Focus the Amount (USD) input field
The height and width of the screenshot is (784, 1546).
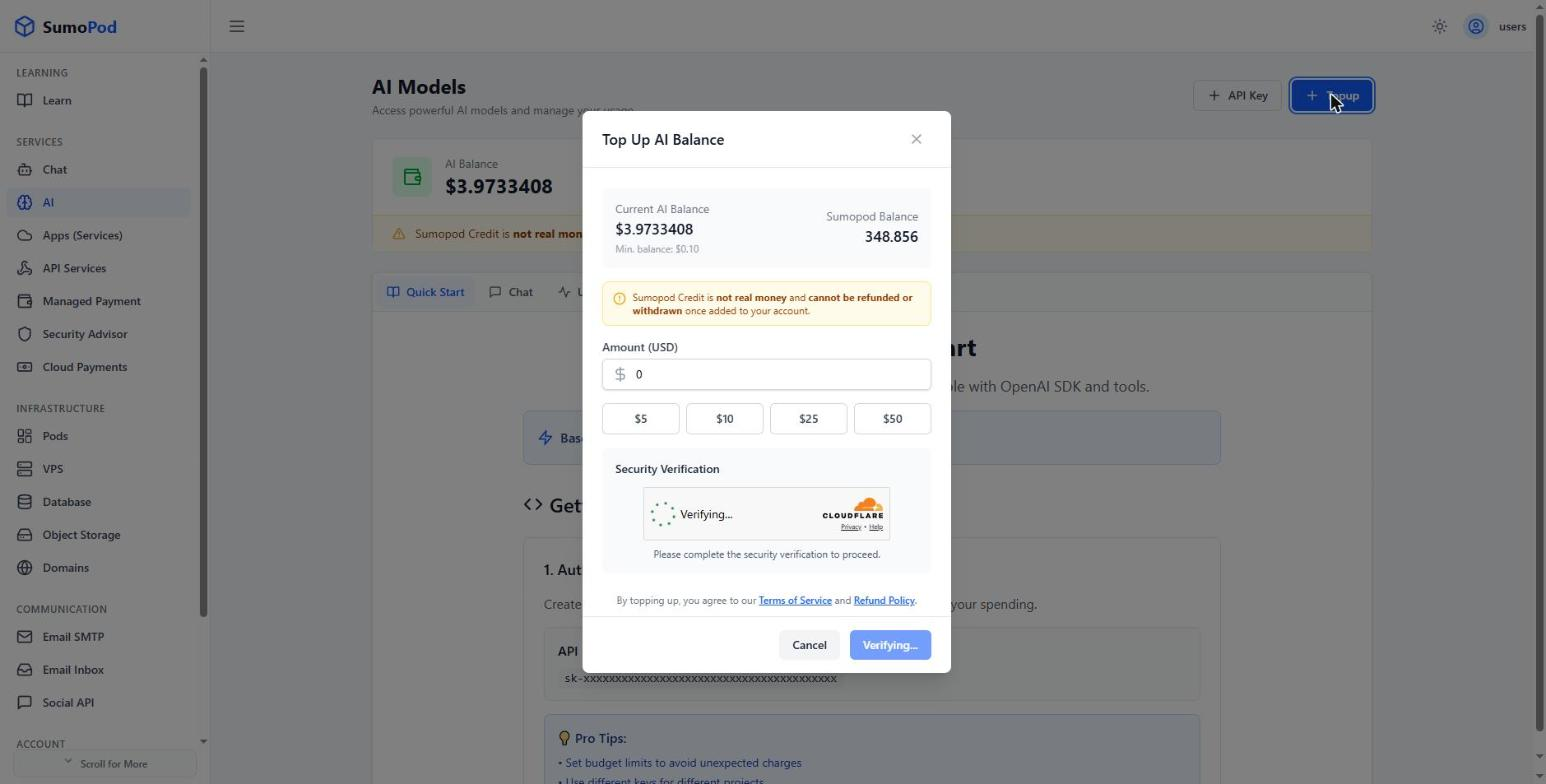coord(766,375)
